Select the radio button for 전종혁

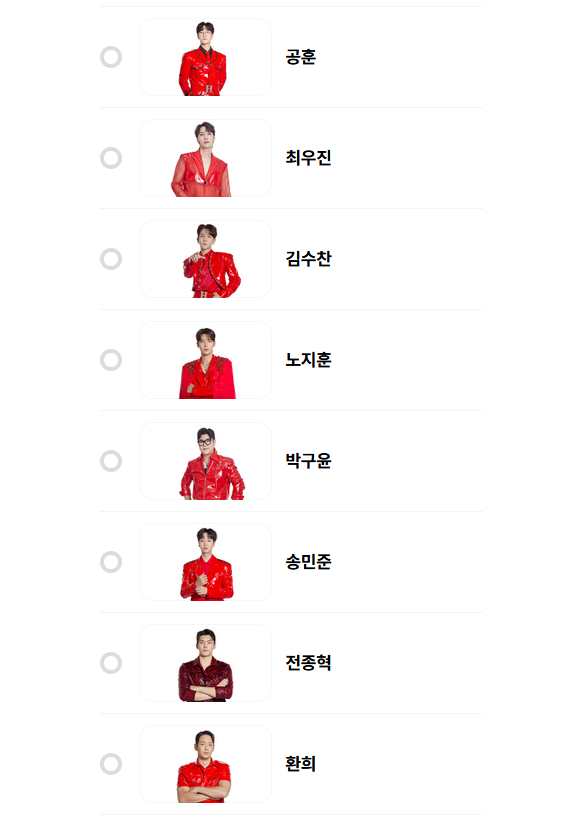pyautogui.click(x=110, y=663)
